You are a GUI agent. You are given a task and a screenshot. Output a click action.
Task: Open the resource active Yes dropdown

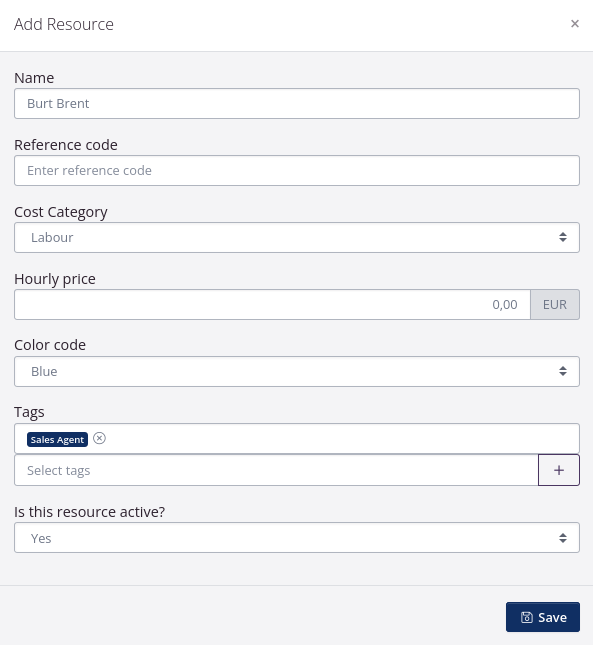297,538
